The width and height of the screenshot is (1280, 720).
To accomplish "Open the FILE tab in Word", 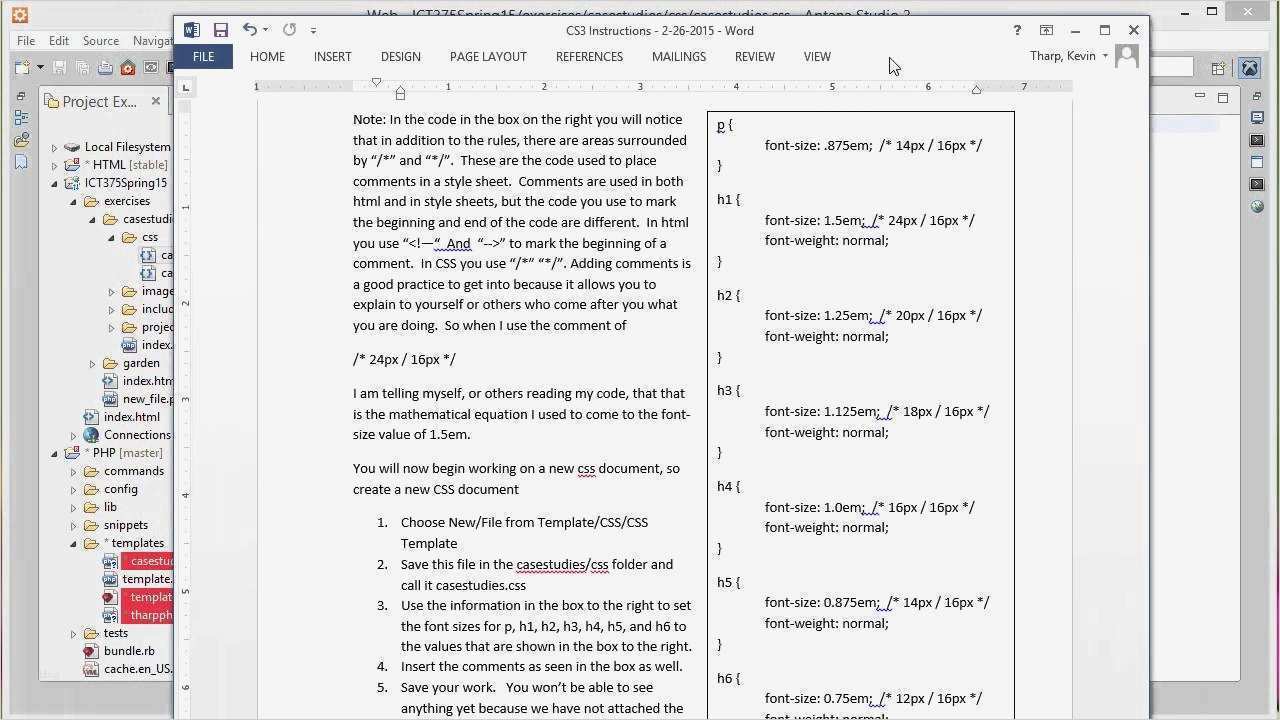I will coord(203,57).
